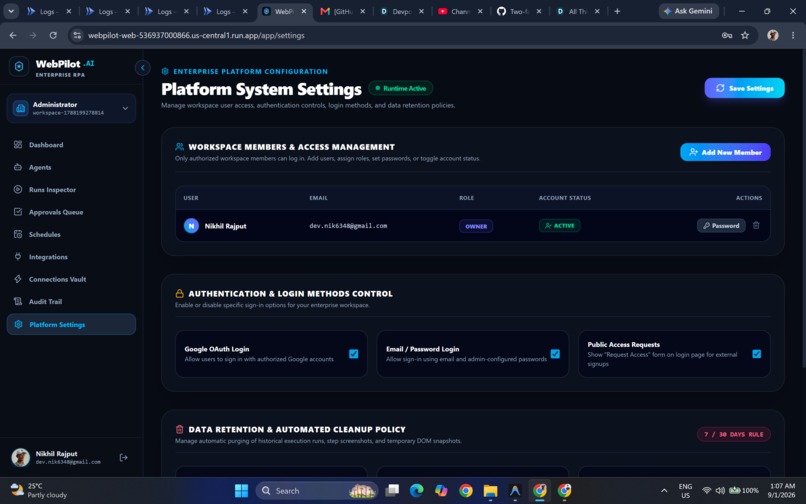This screenshot has height=504, width=806.
Task: Click the 7 / 30 DAYS RULE badge
Action: (734, 435)
